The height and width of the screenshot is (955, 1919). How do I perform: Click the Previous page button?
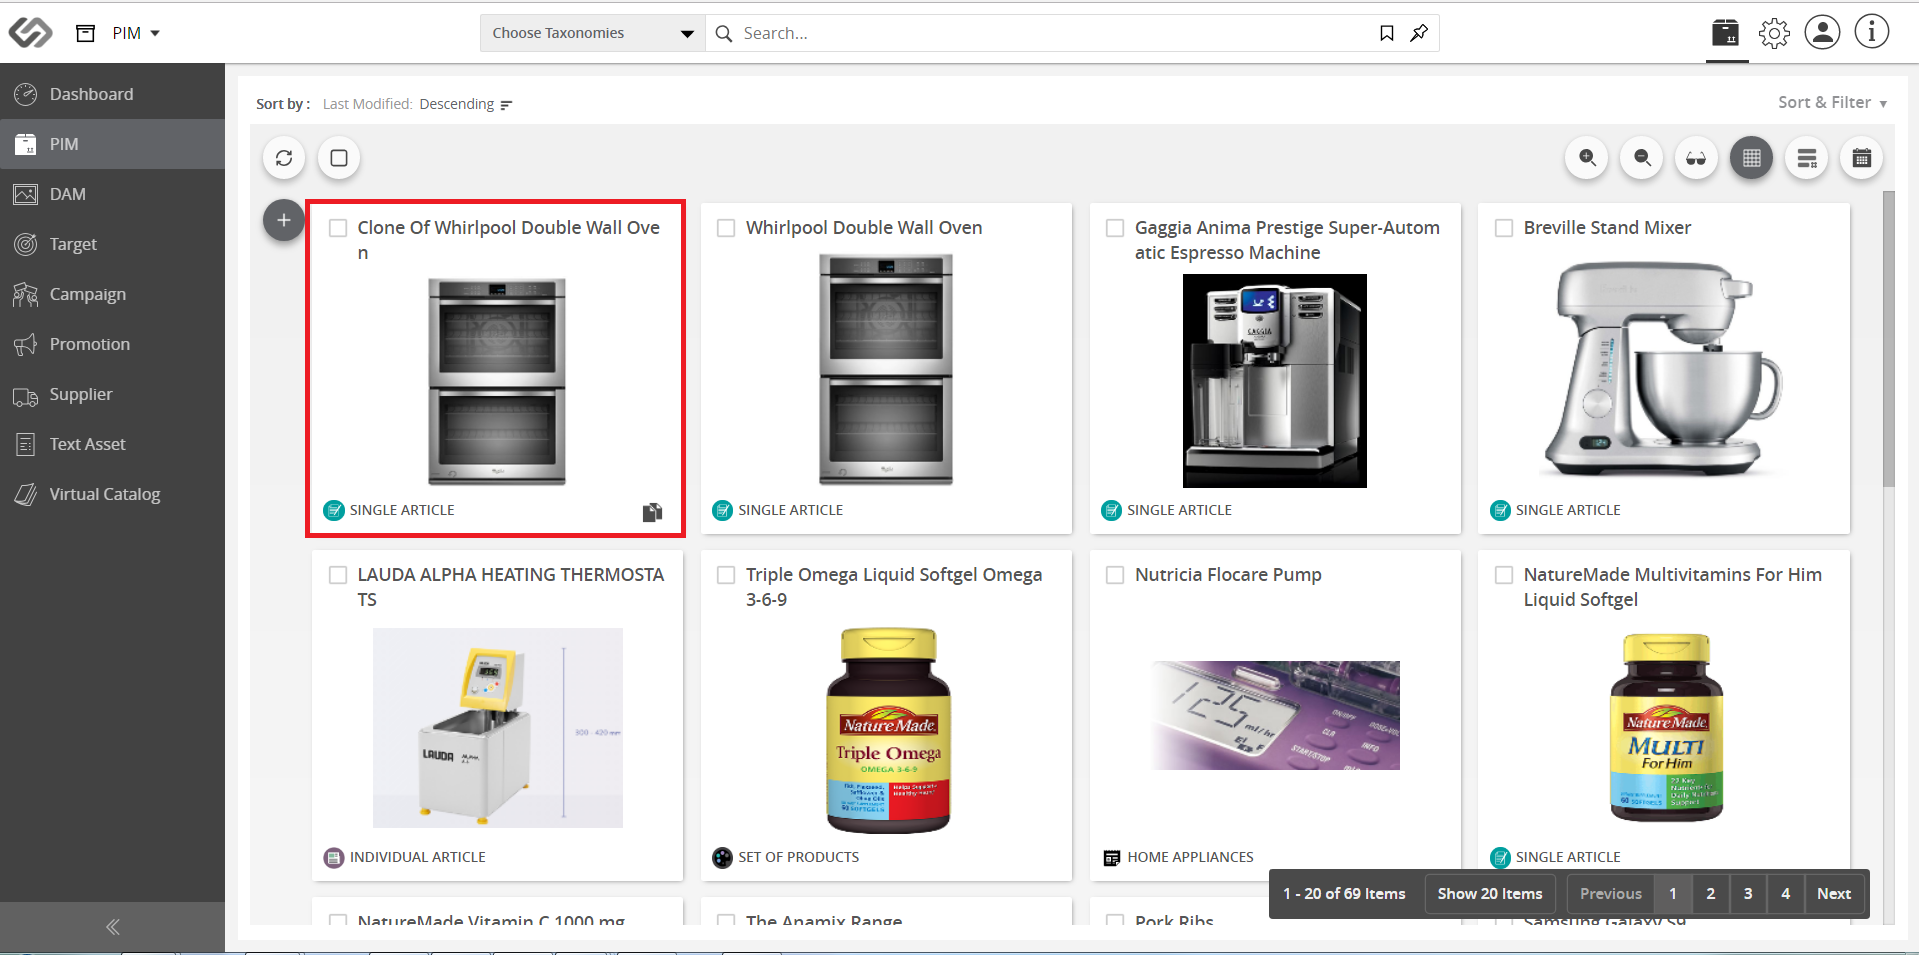click(x=1610, y=894)
